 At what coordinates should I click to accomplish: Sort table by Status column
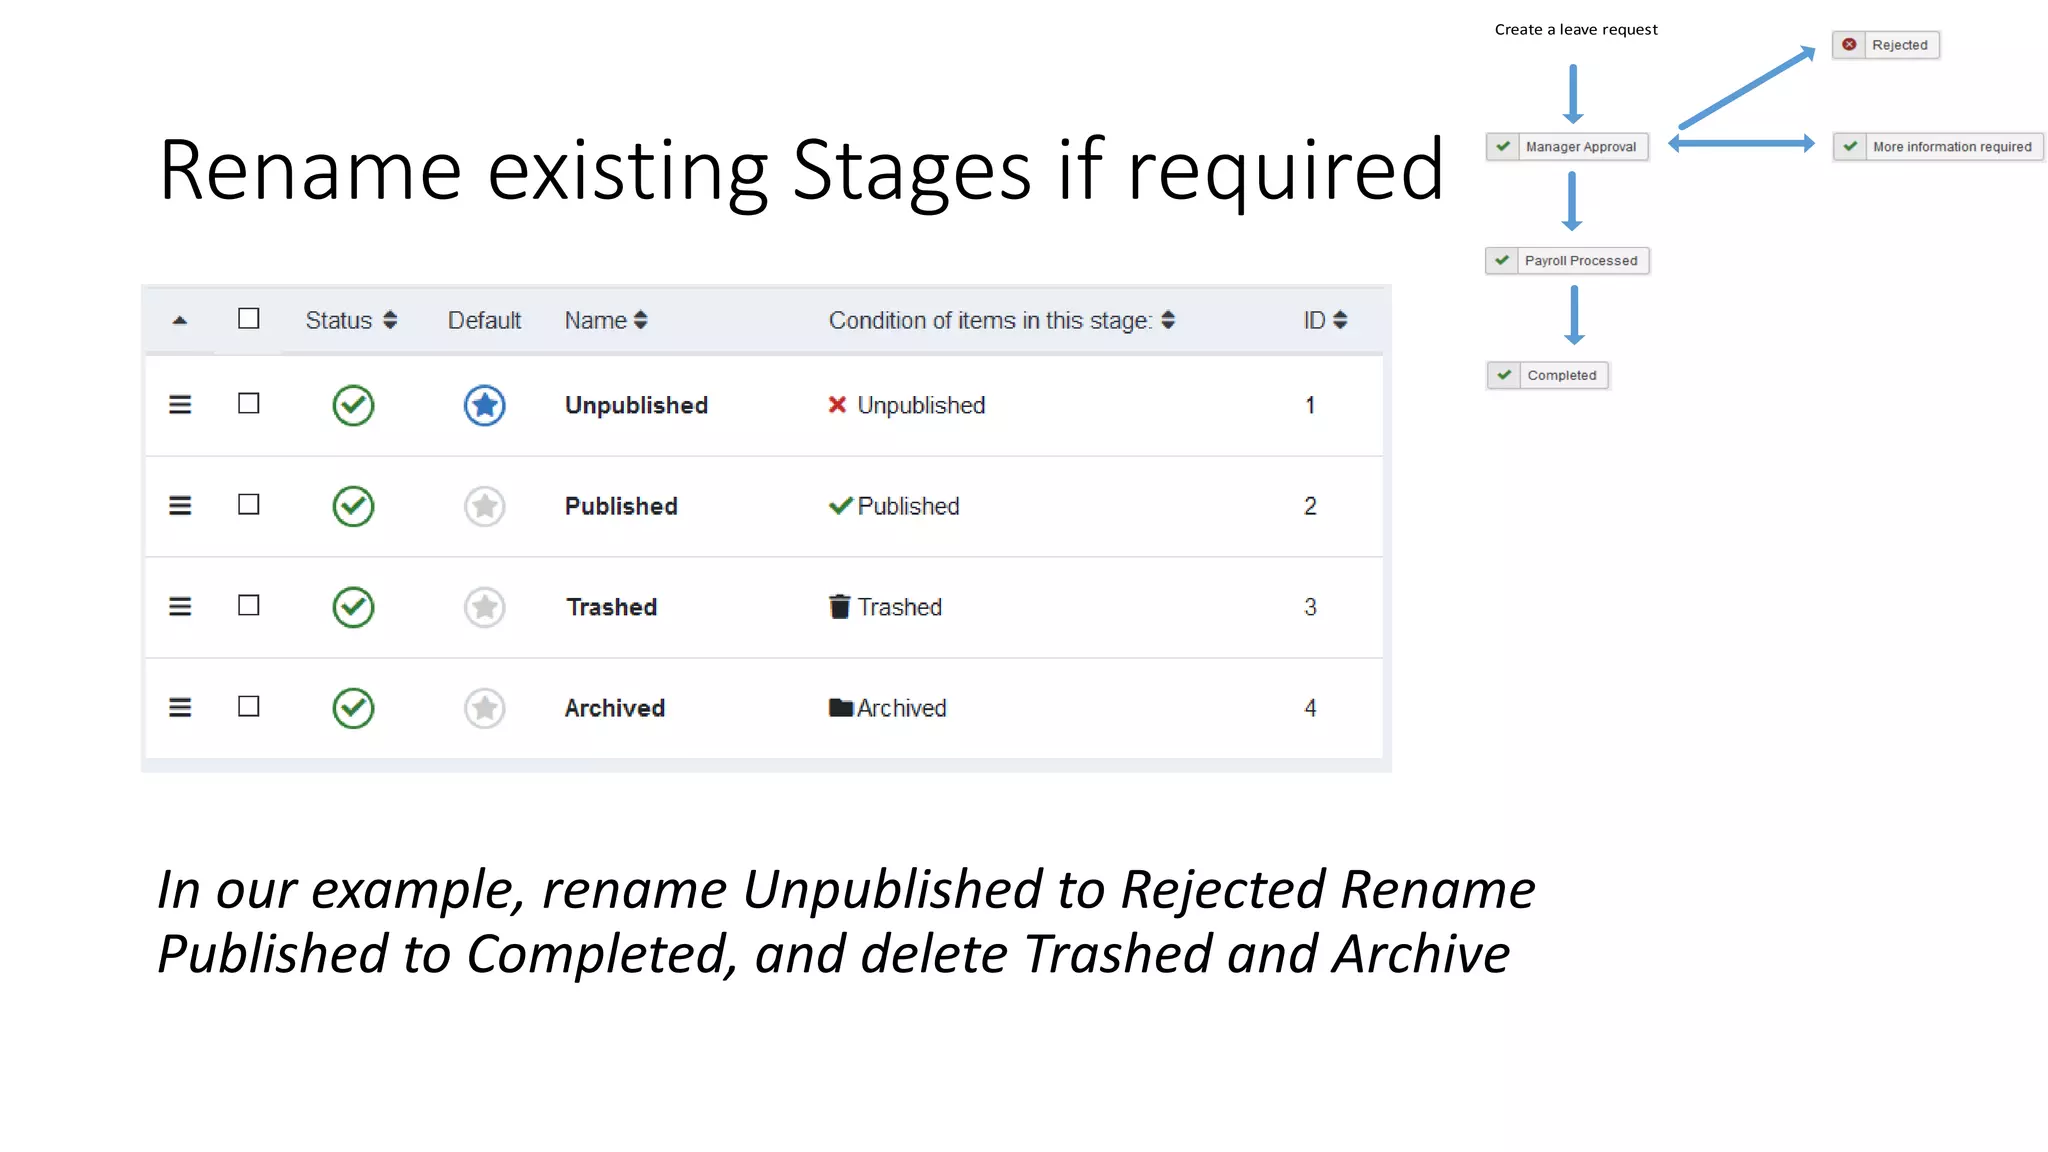pyautogui.click(x=351, y=320)
